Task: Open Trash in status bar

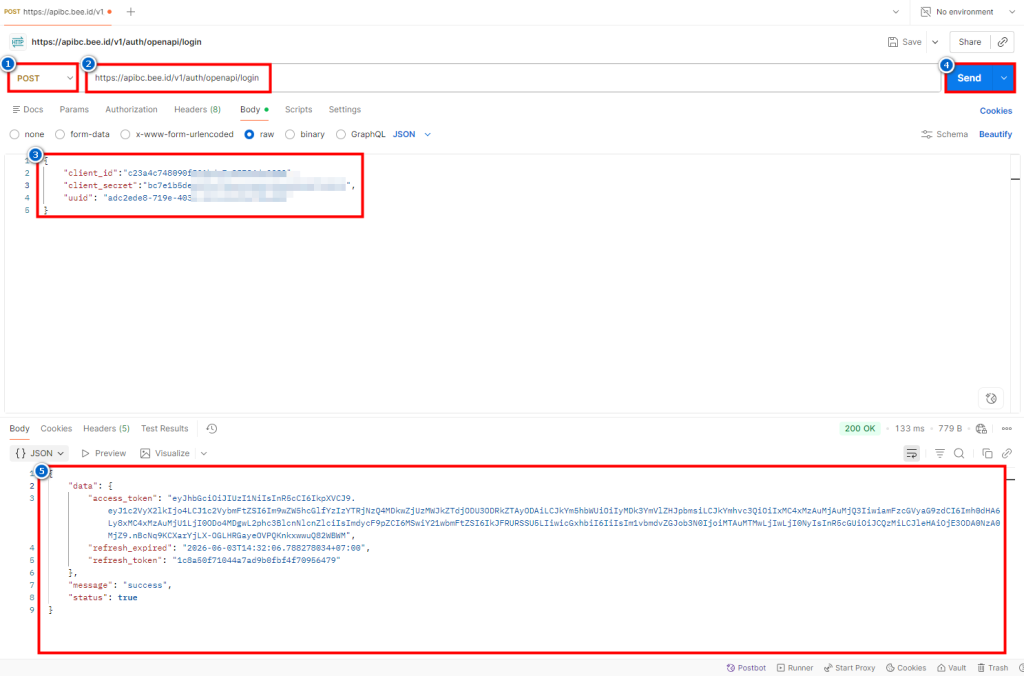Action: 993,668
